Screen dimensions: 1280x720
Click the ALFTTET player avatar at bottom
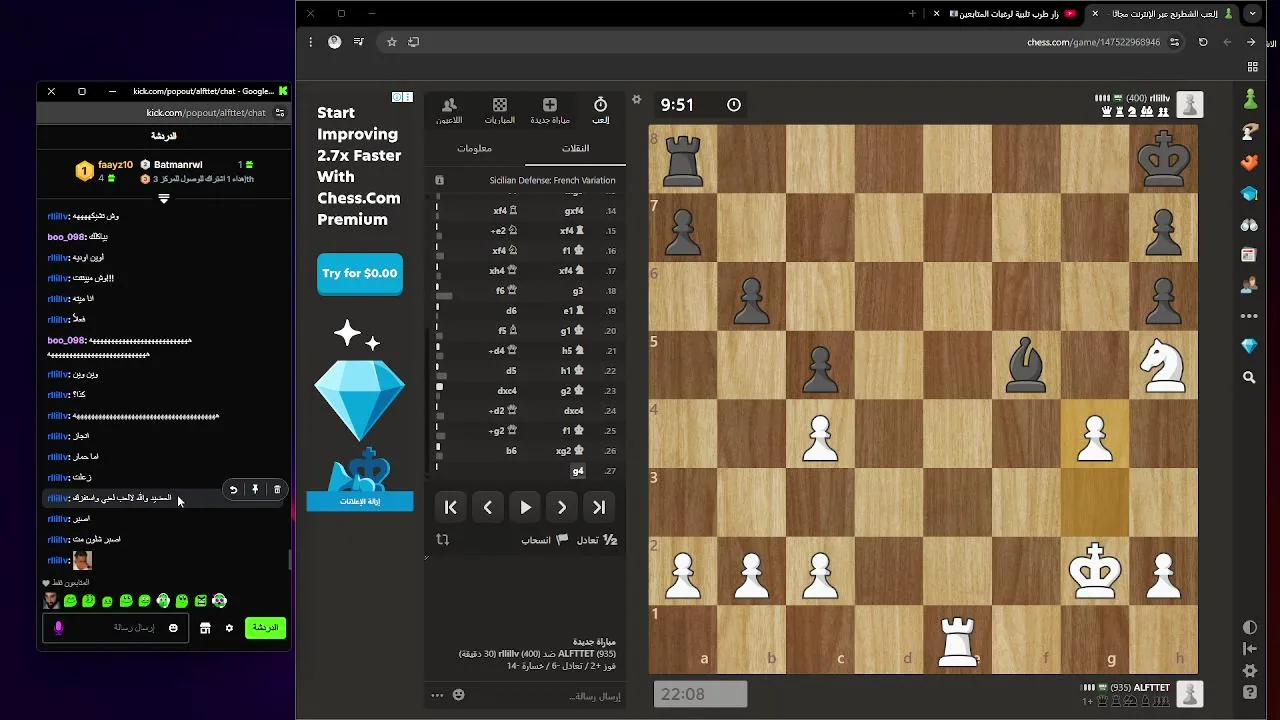point(1189,694)
